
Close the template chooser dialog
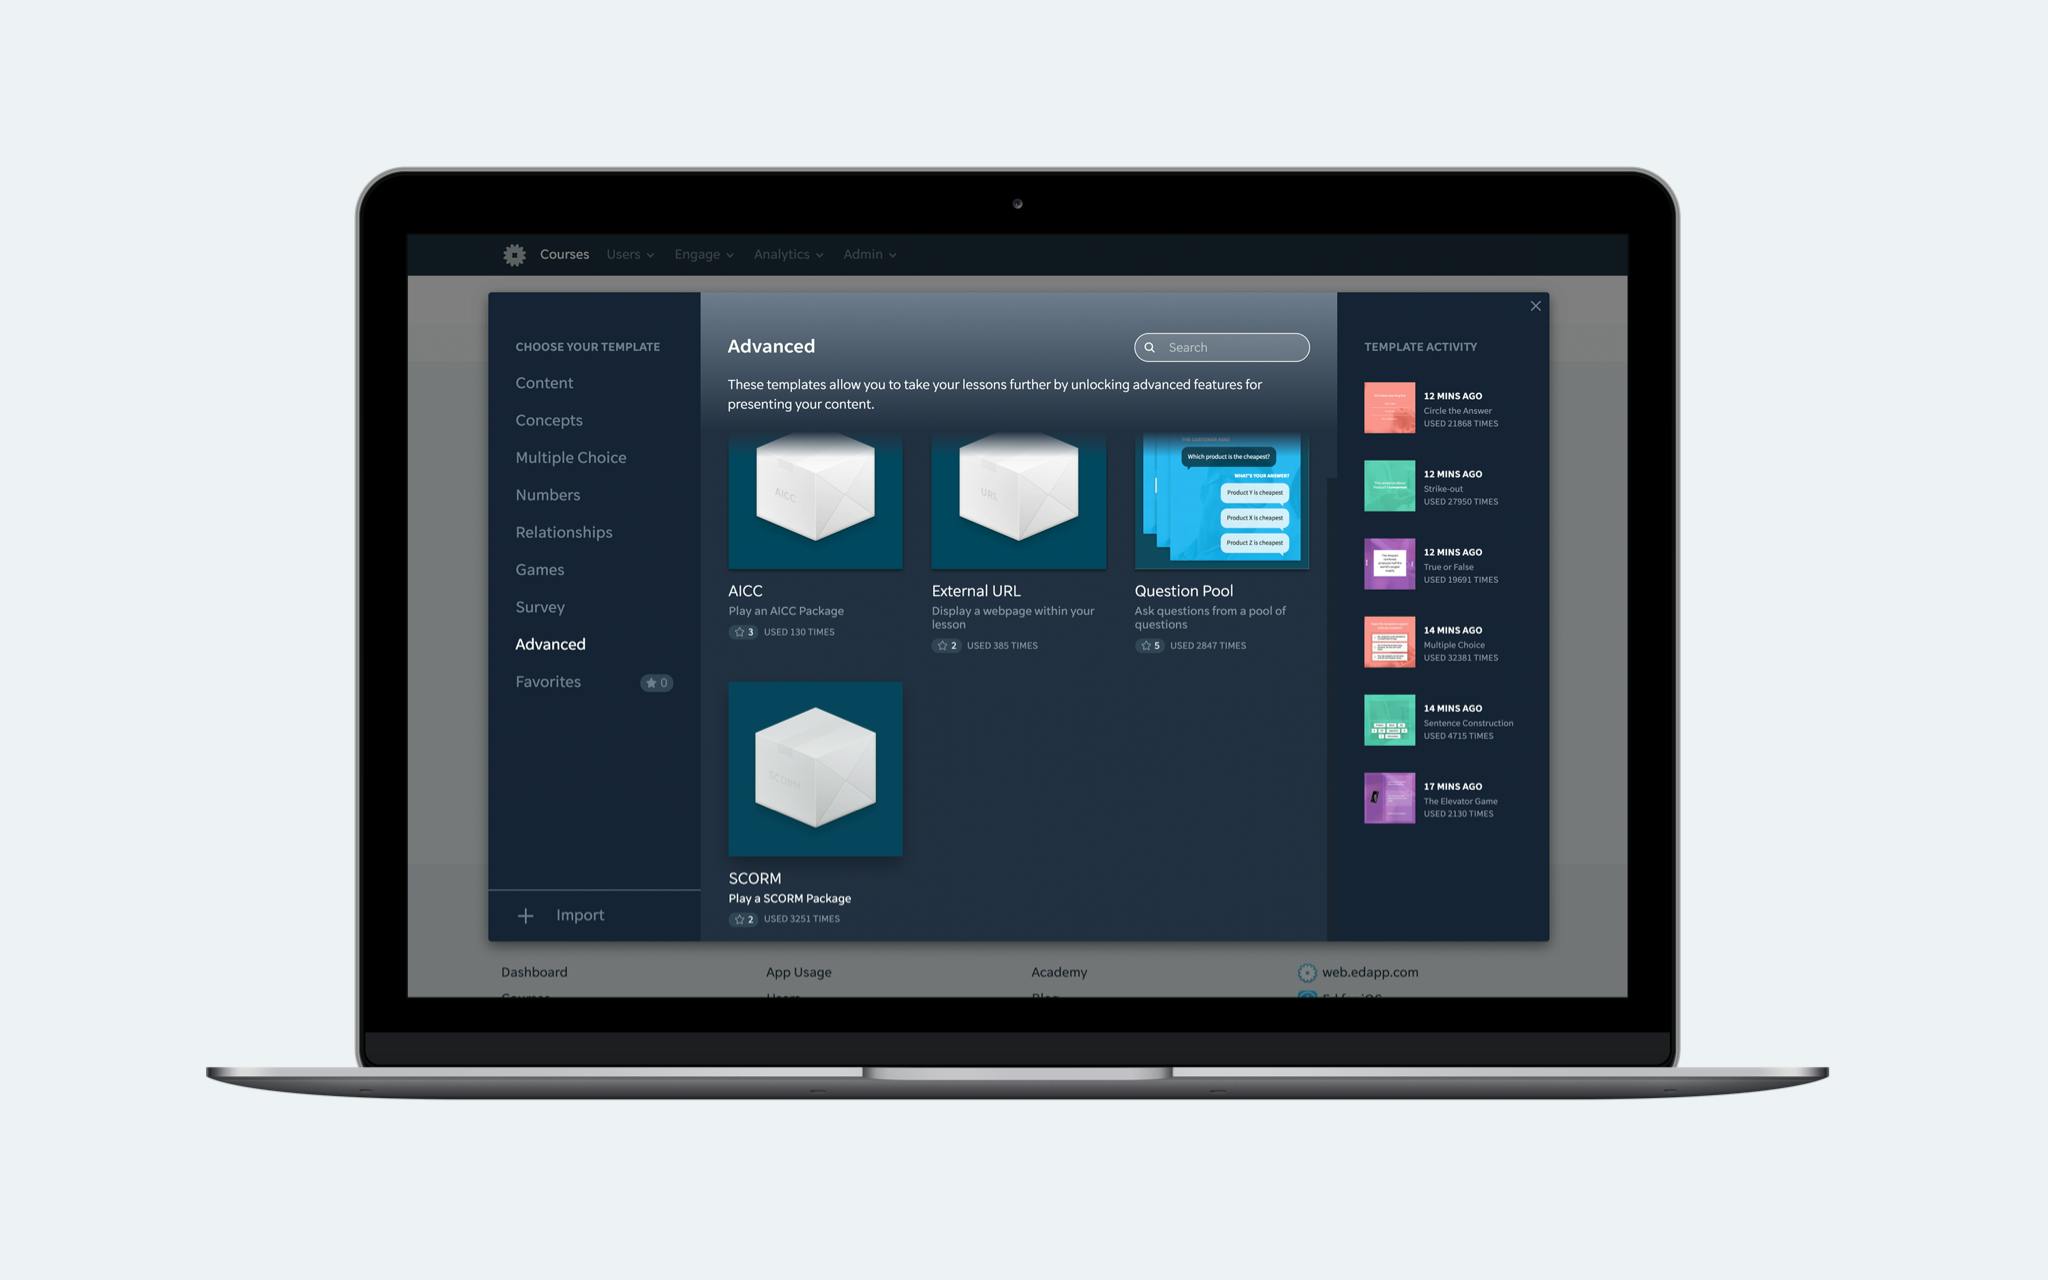coord(1535,305)
